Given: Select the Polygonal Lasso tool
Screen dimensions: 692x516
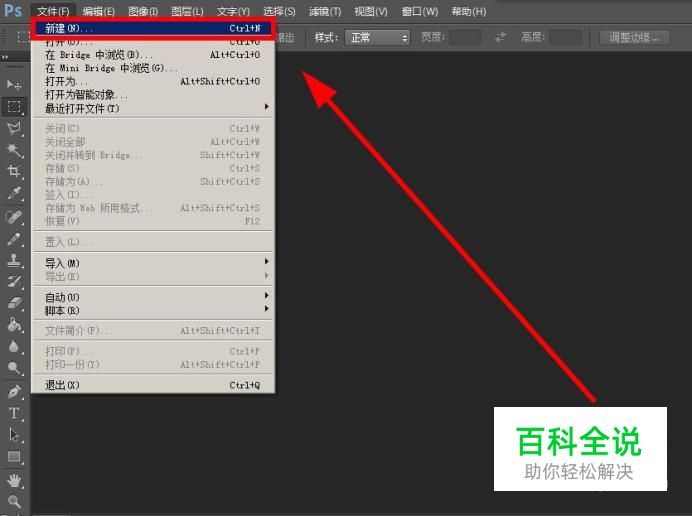Looking at the screenshot, I should tap(14, 128).
